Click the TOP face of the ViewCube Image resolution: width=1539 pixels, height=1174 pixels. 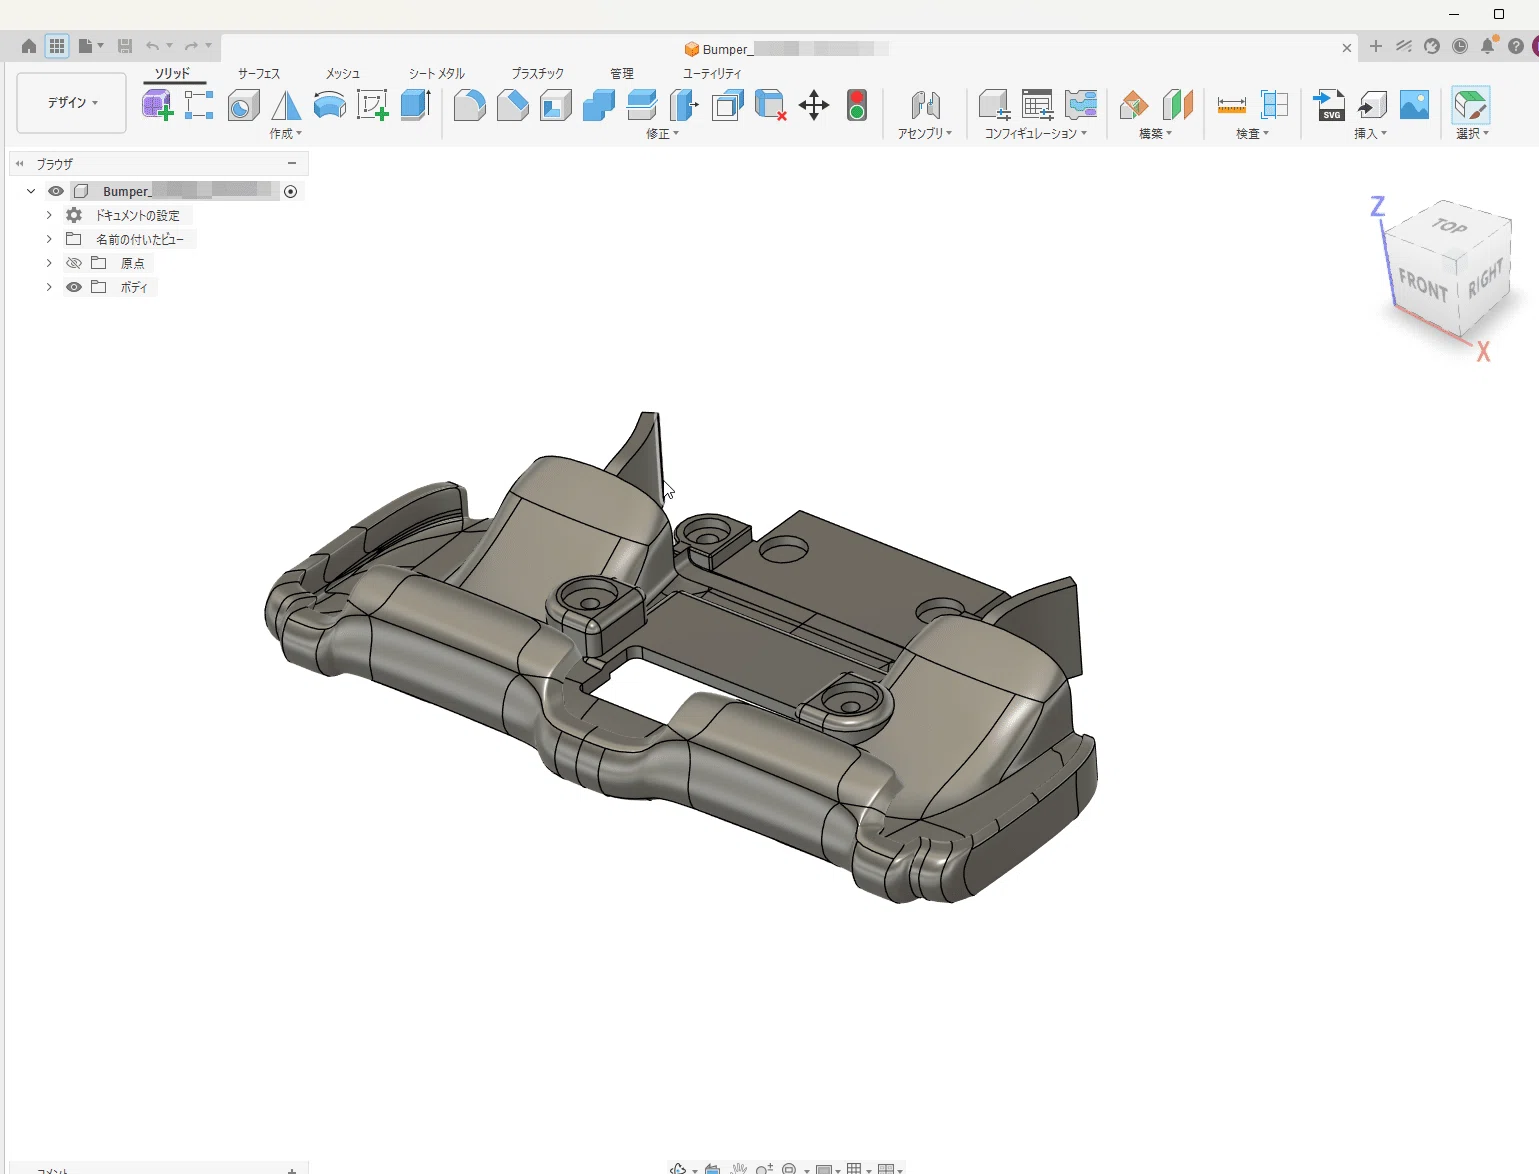tap(1449, 226)
